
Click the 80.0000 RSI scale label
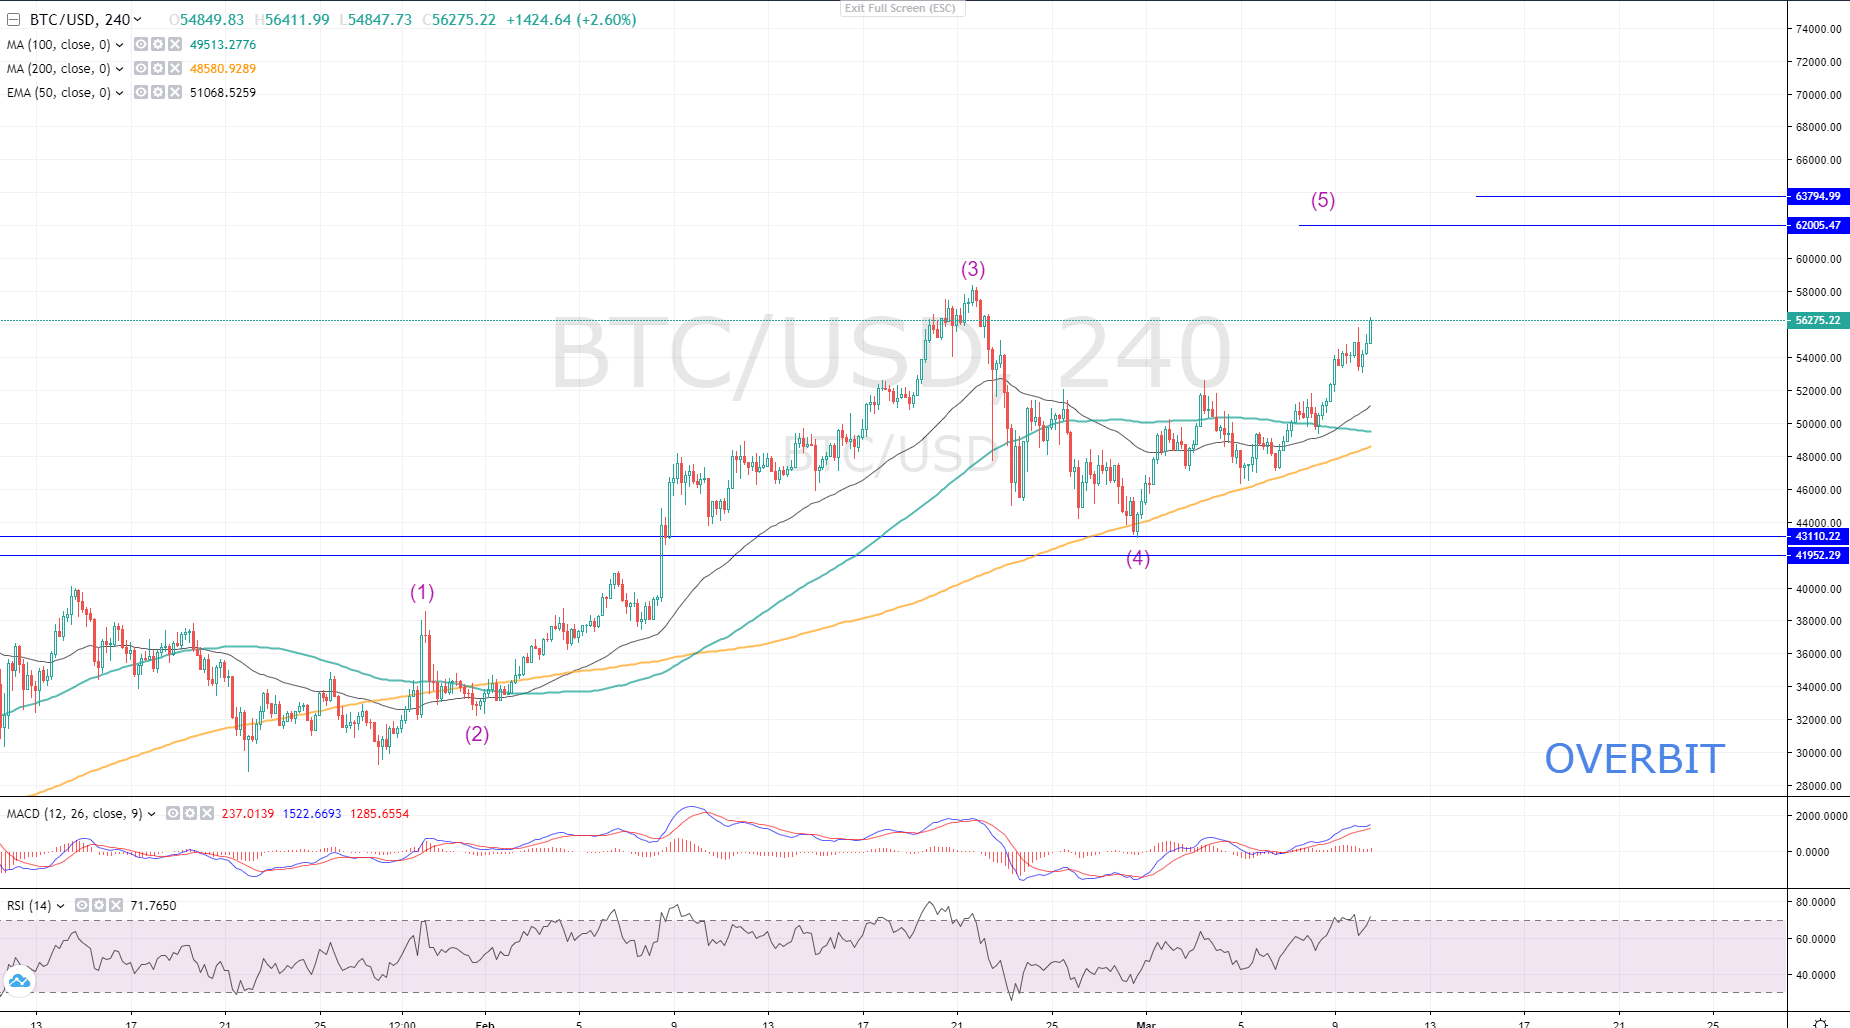(1816, 902)
